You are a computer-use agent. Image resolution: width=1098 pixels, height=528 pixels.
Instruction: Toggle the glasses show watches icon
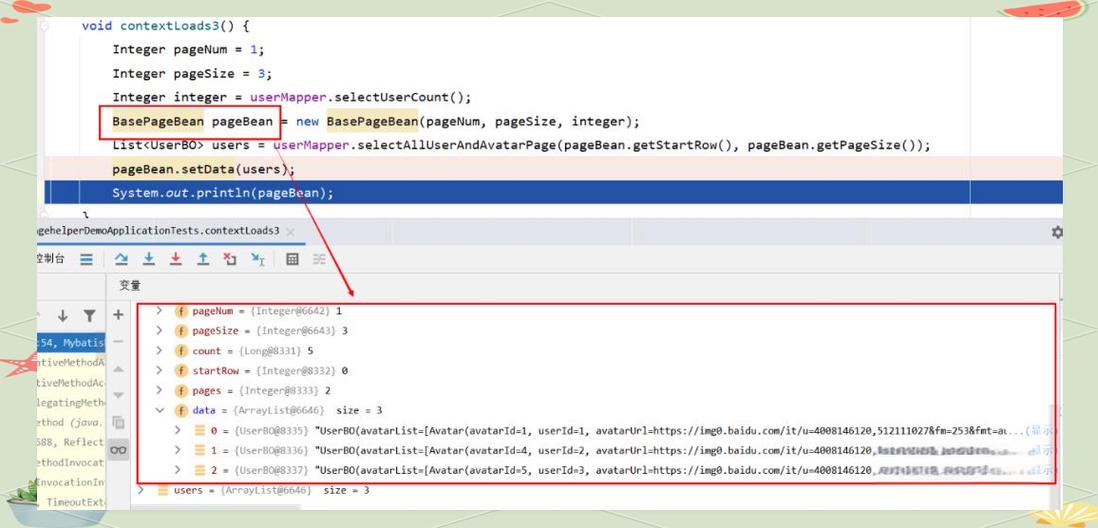(x=118, y=450)
